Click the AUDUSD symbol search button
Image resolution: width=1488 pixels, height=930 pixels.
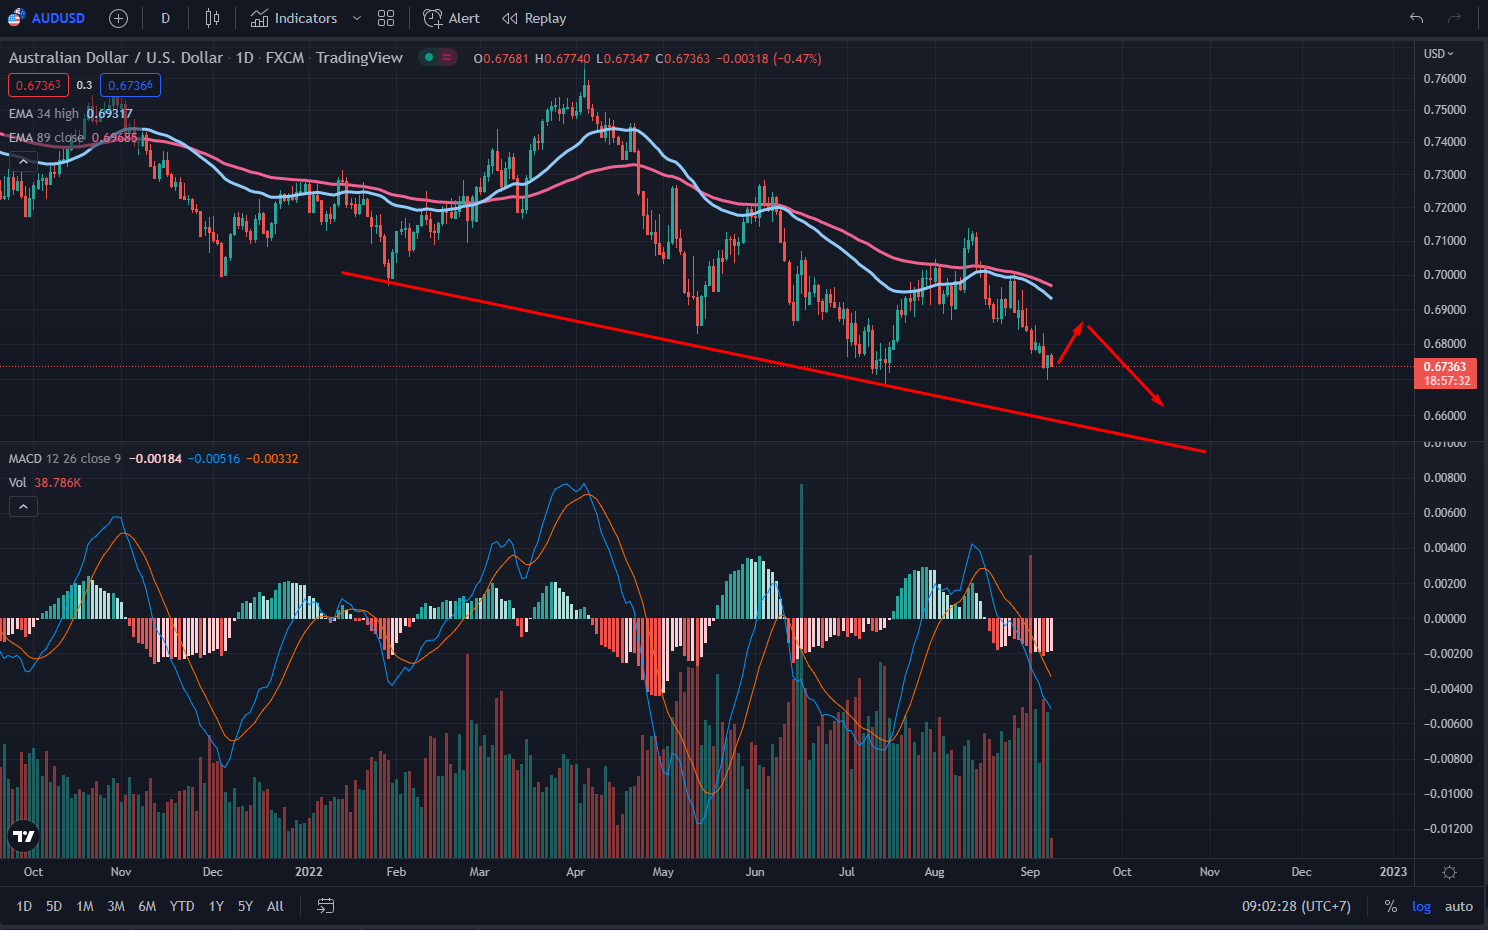coord(47,18)
